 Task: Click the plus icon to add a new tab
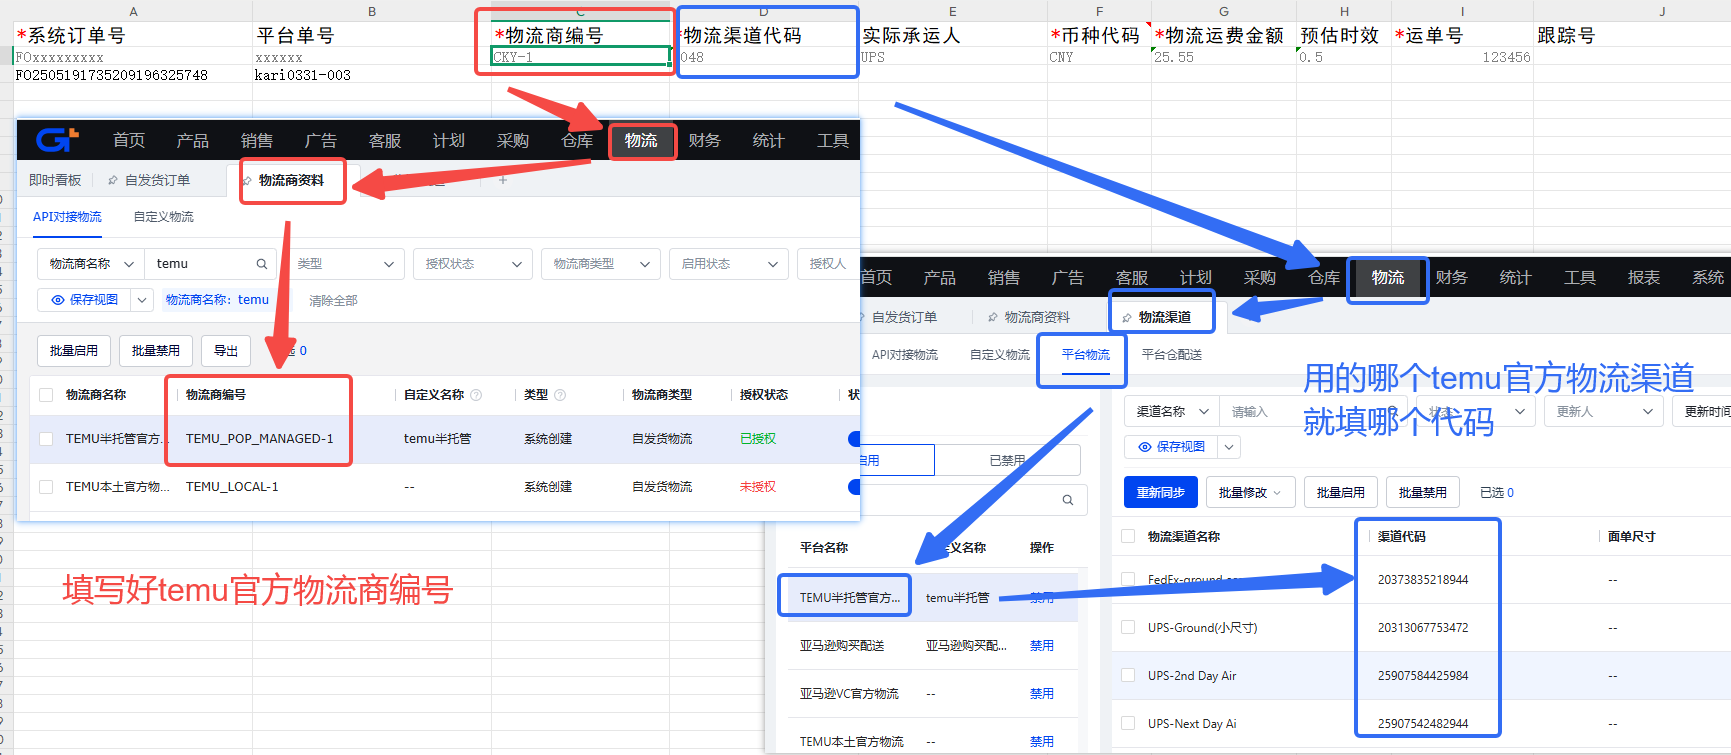(503, 180)
